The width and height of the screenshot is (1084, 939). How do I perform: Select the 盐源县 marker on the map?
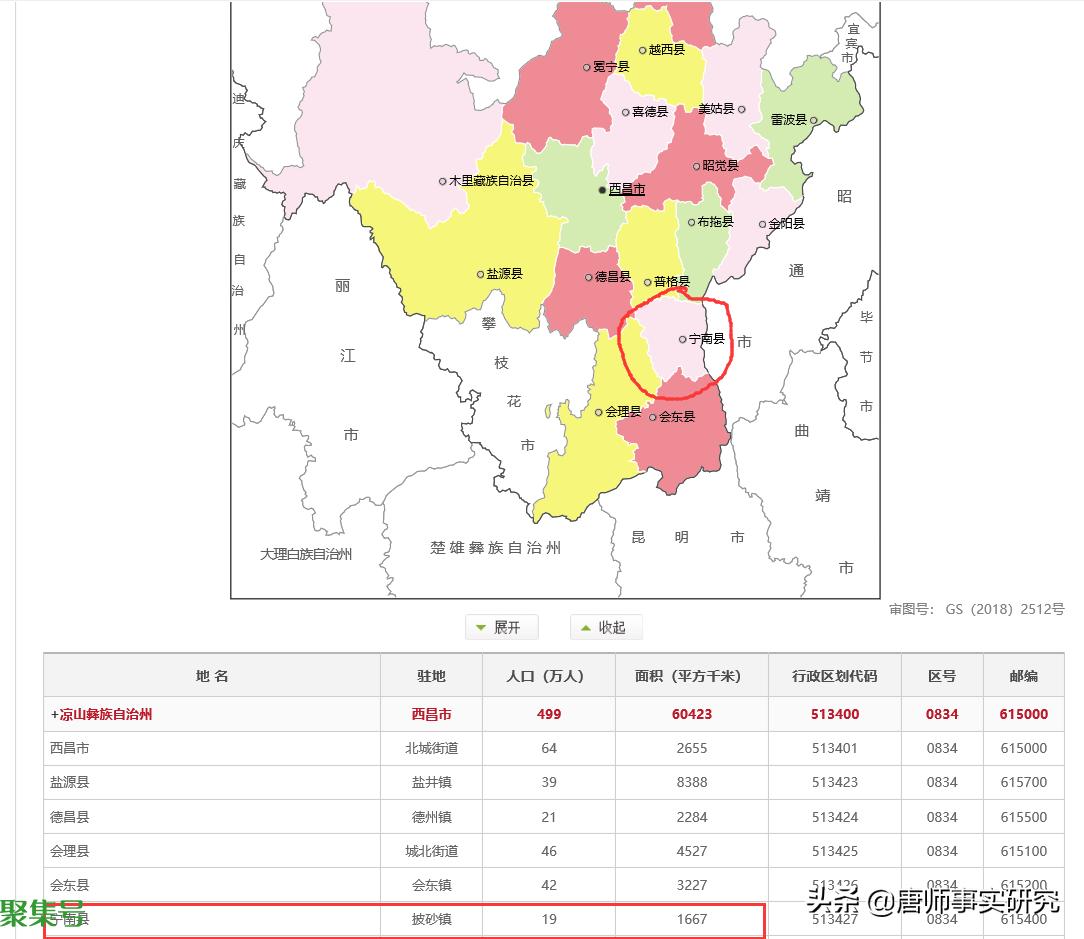pyautogui.click(x=480, y=274)
